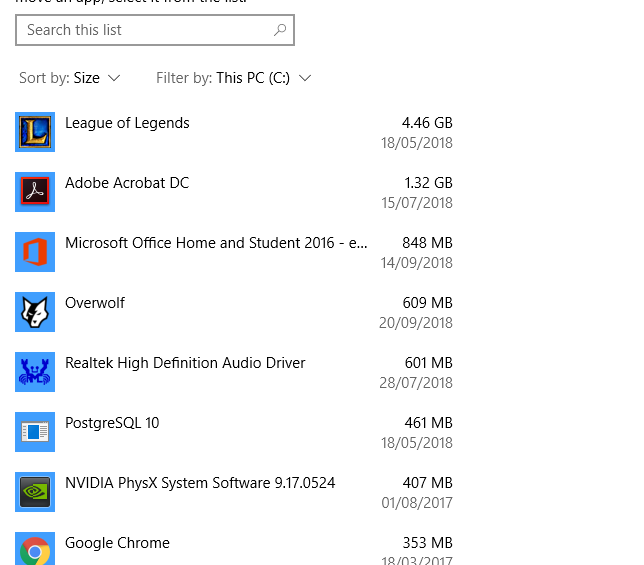Open the Filter by This PC (C:) dropdown

pos(233,78)
